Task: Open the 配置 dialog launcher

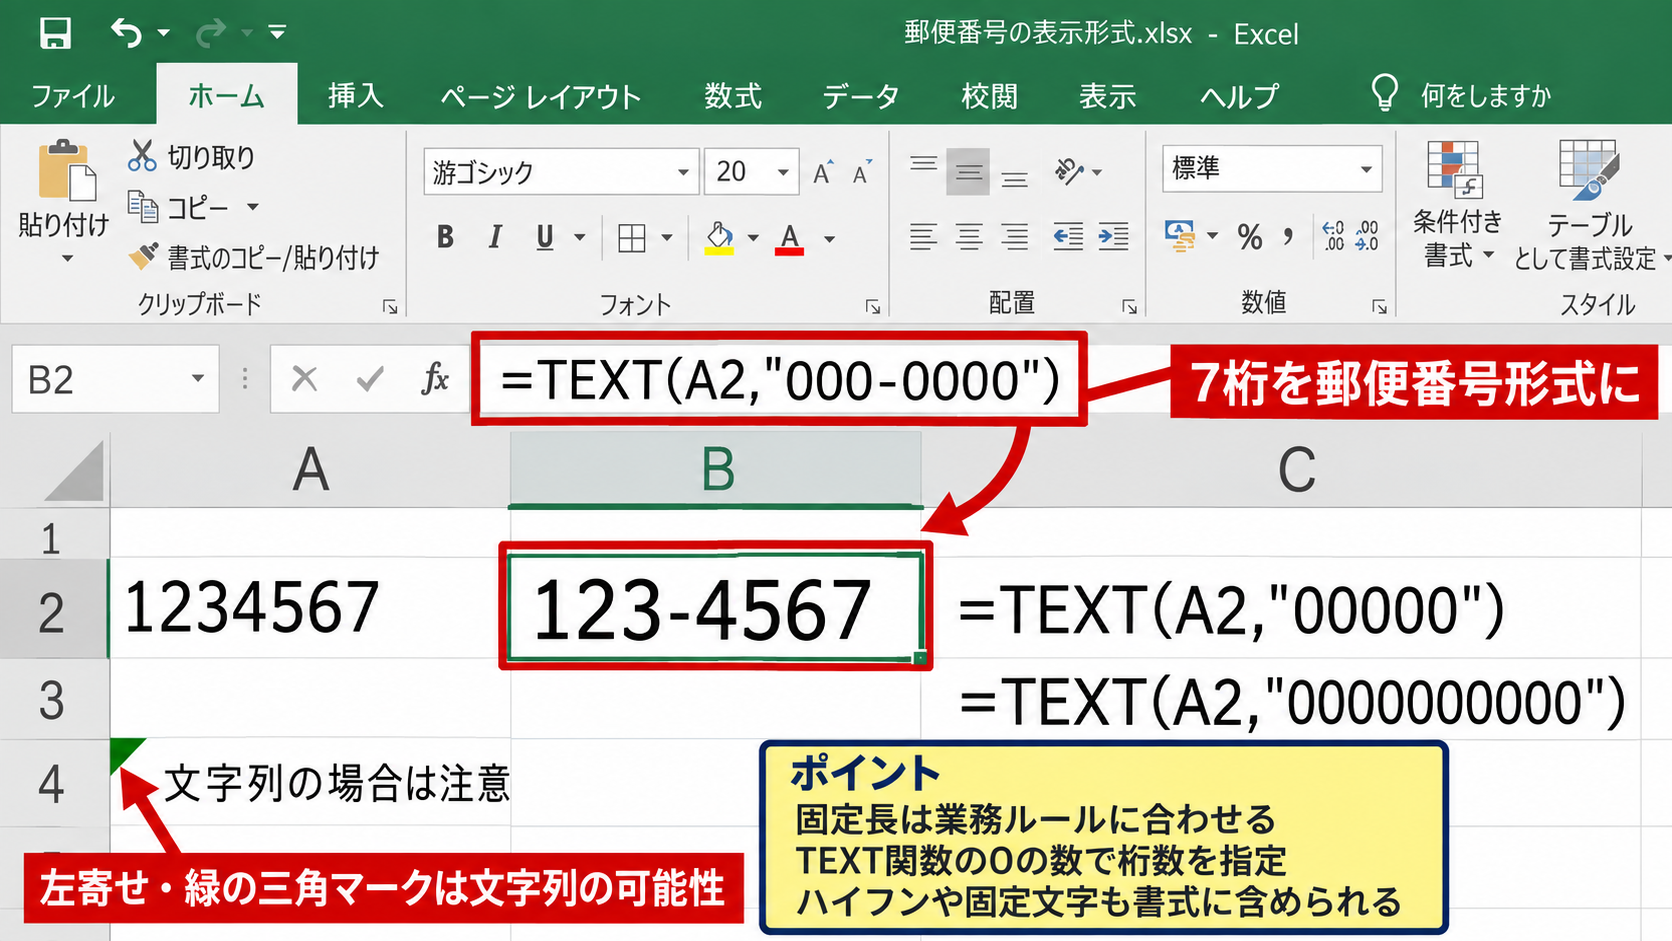Action: 1130,307
